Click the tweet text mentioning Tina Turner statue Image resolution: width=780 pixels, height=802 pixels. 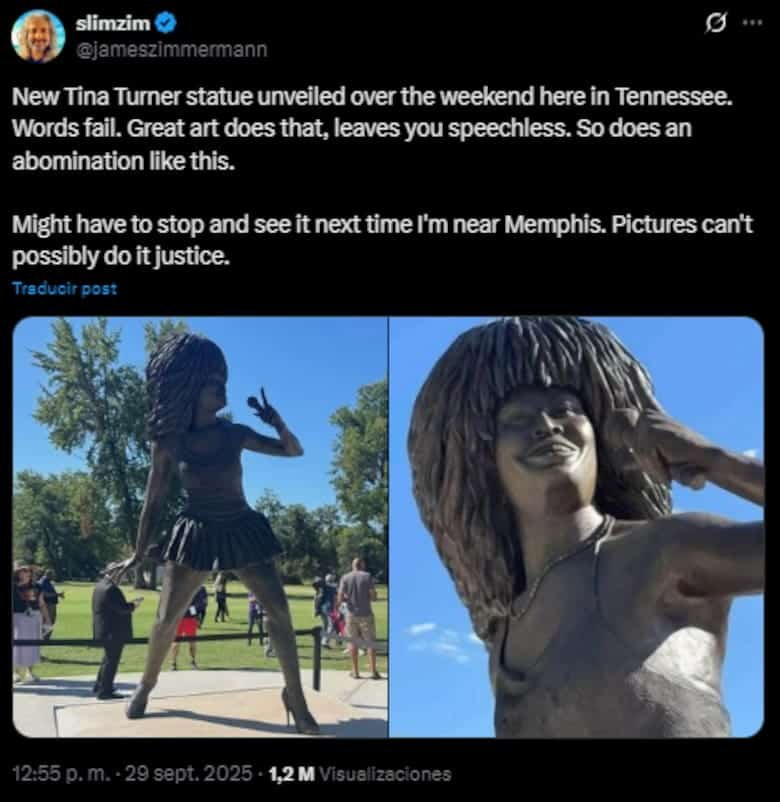click(x=372, y=128)
